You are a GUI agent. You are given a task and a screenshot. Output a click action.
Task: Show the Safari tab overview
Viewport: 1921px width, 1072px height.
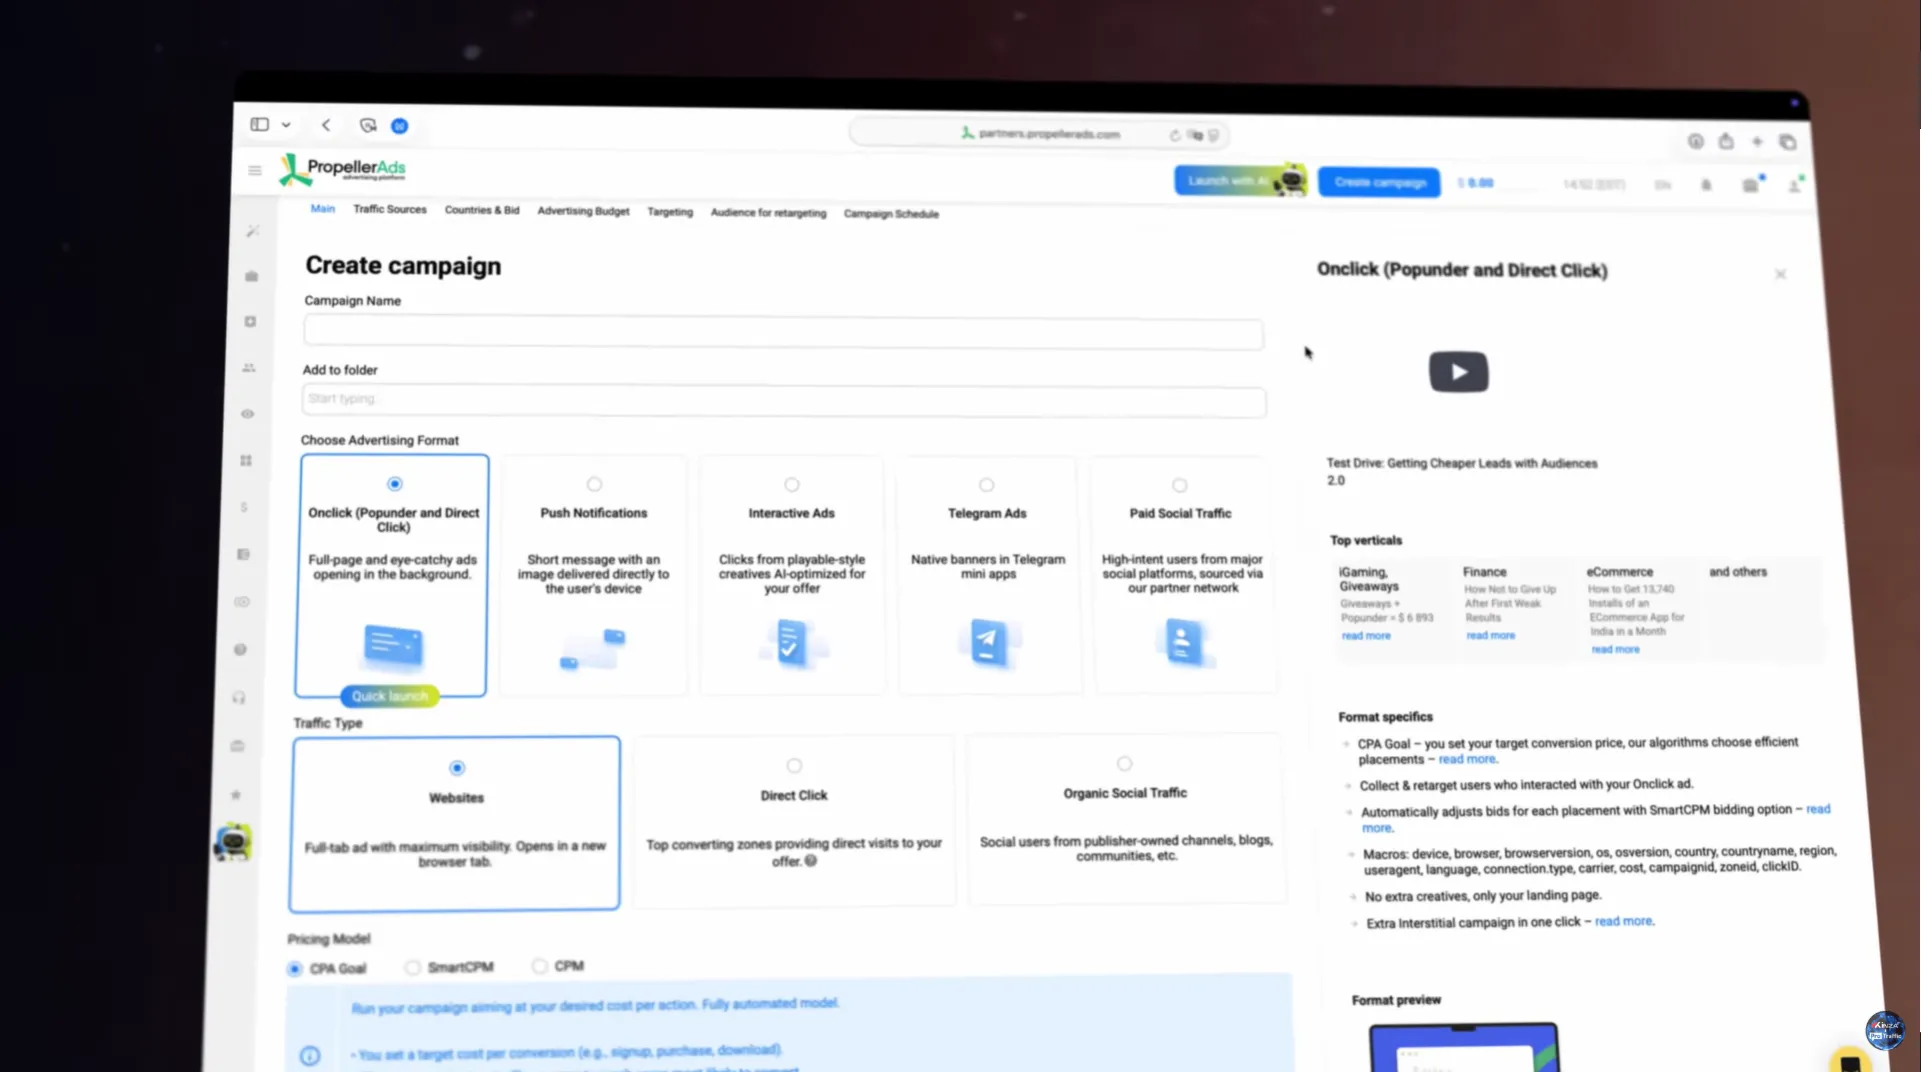click(1788, 143)
